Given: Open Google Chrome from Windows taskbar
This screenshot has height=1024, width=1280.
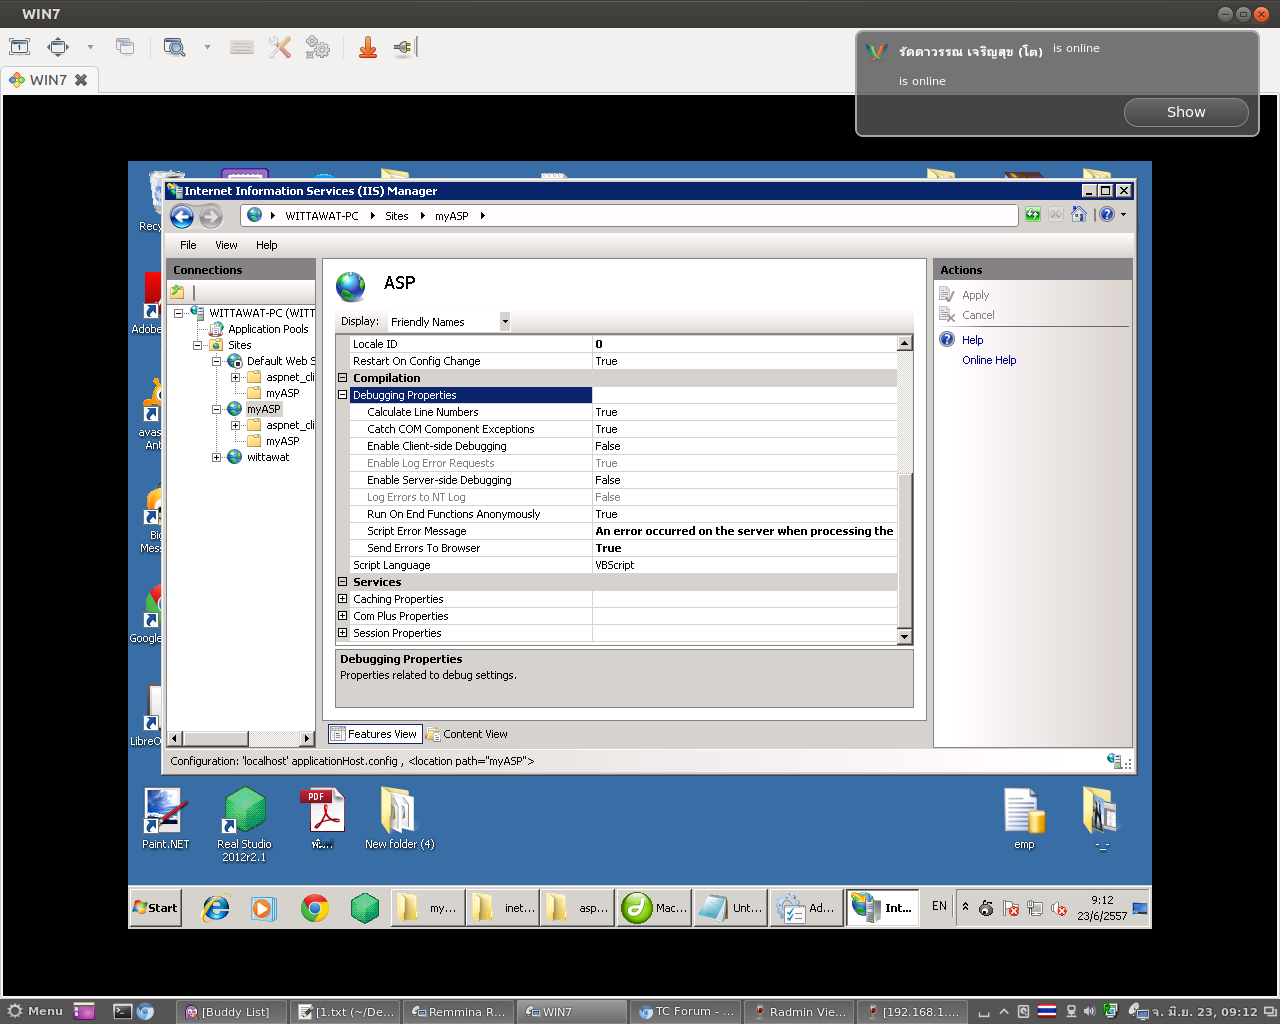Looking at the screenshot, I should point(315,908).
